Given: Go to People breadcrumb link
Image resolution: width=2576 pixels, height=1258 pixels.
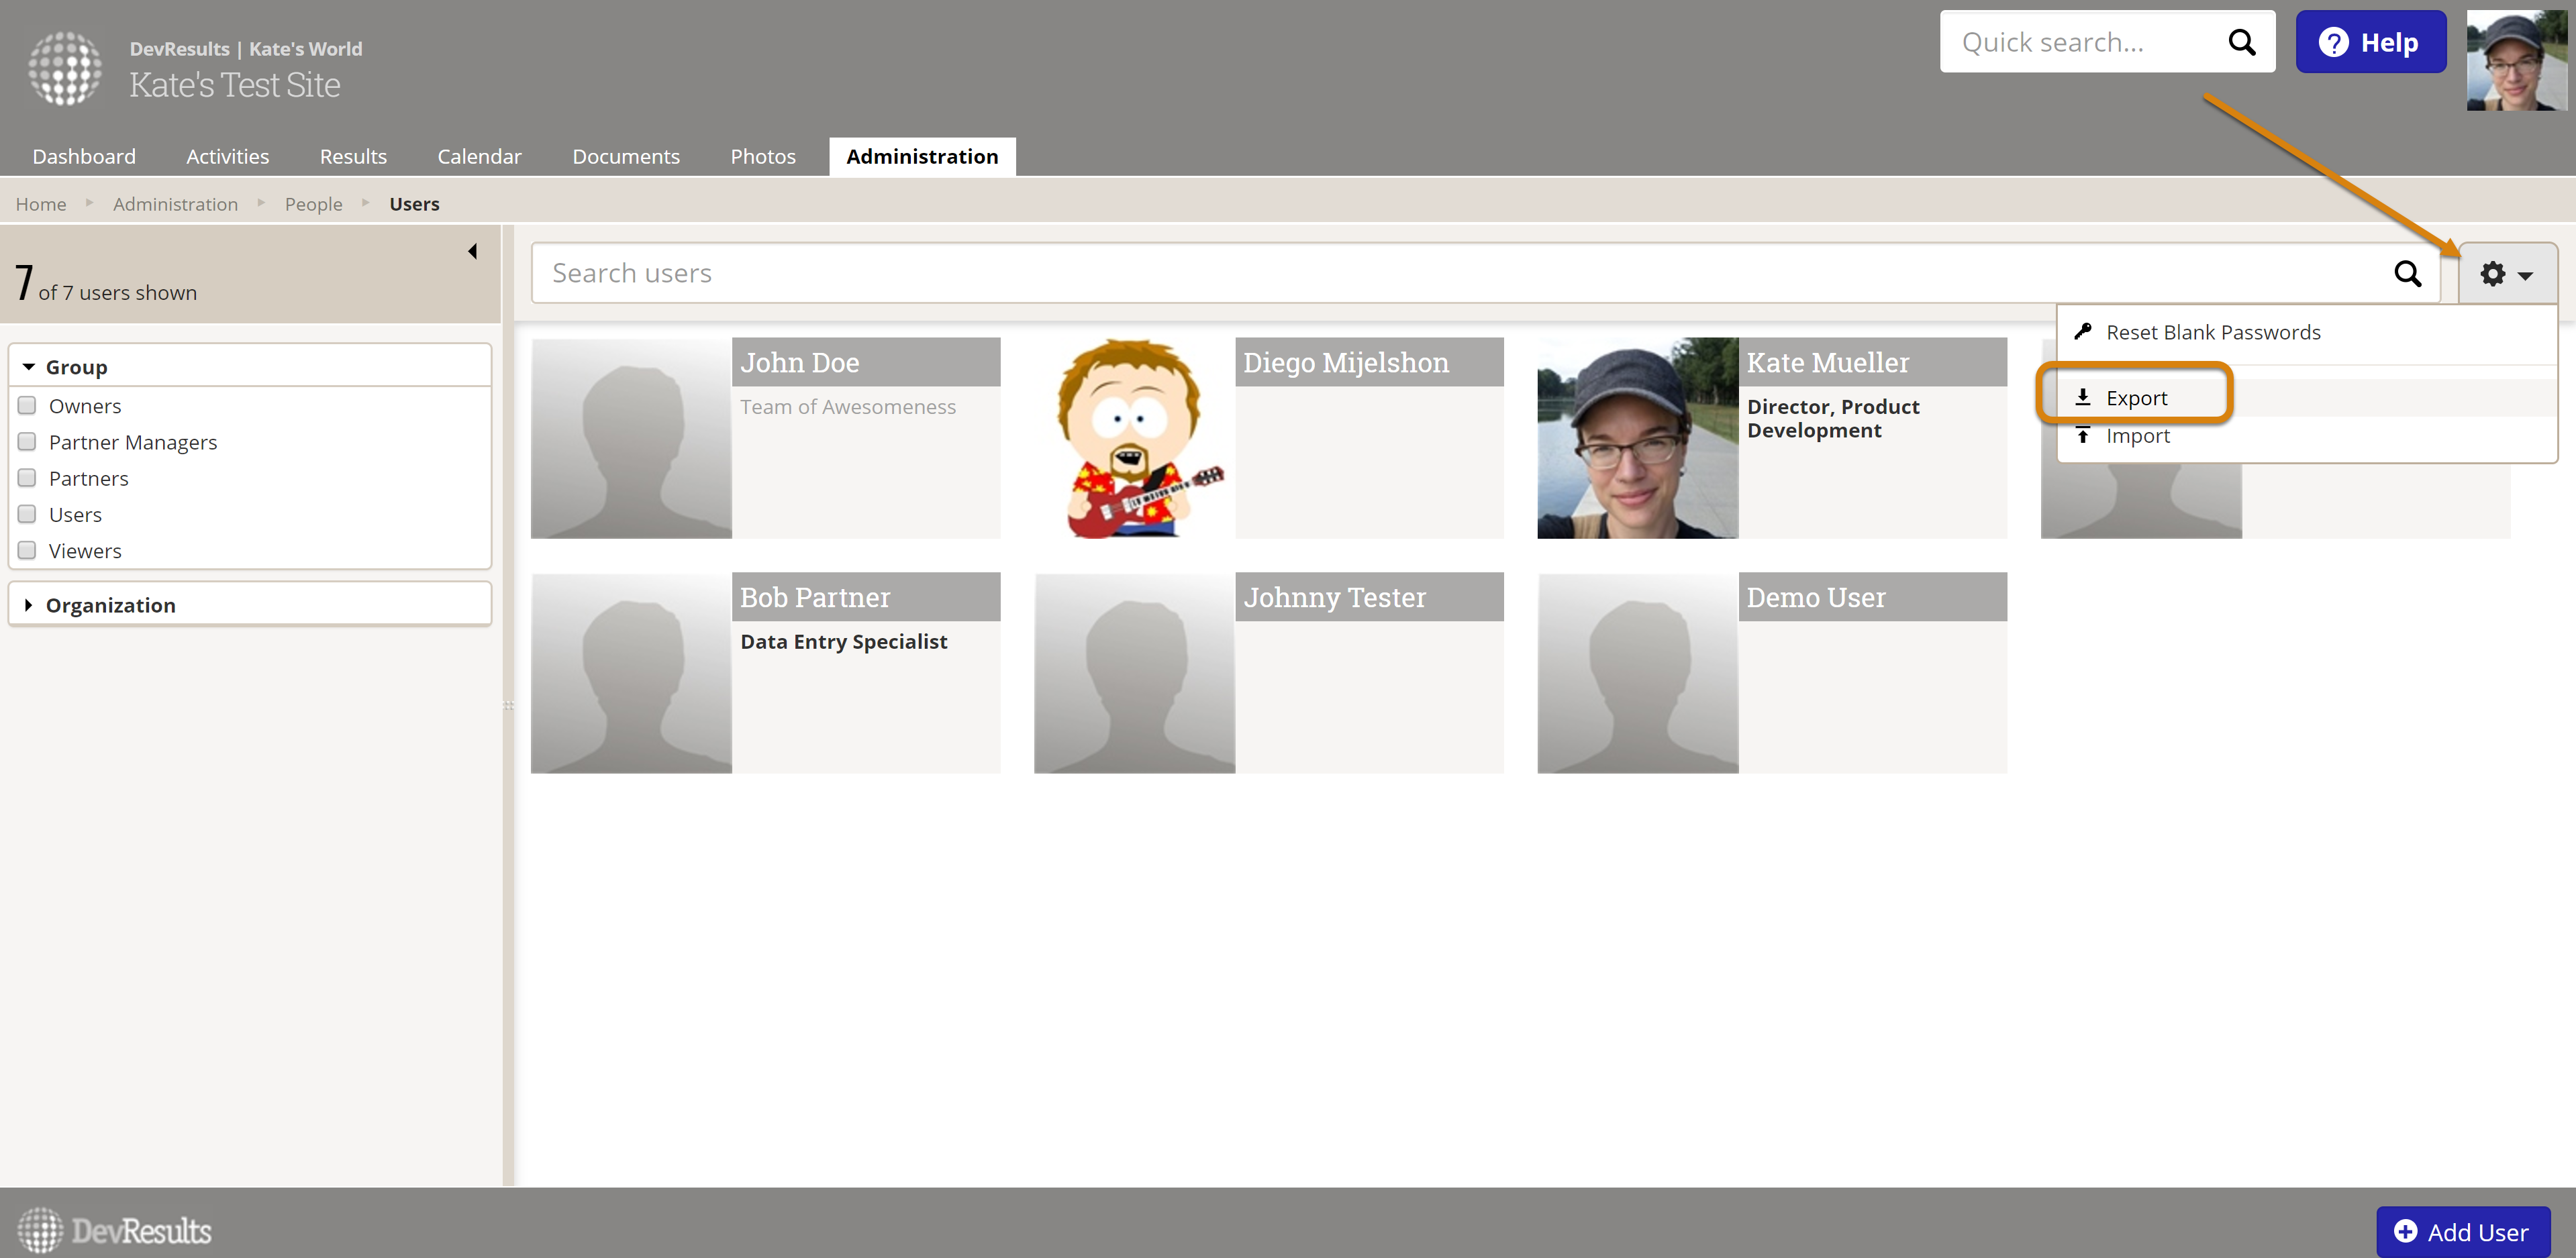Looking at the screenshot, I should pyautogui.click(x=313, y=204).
